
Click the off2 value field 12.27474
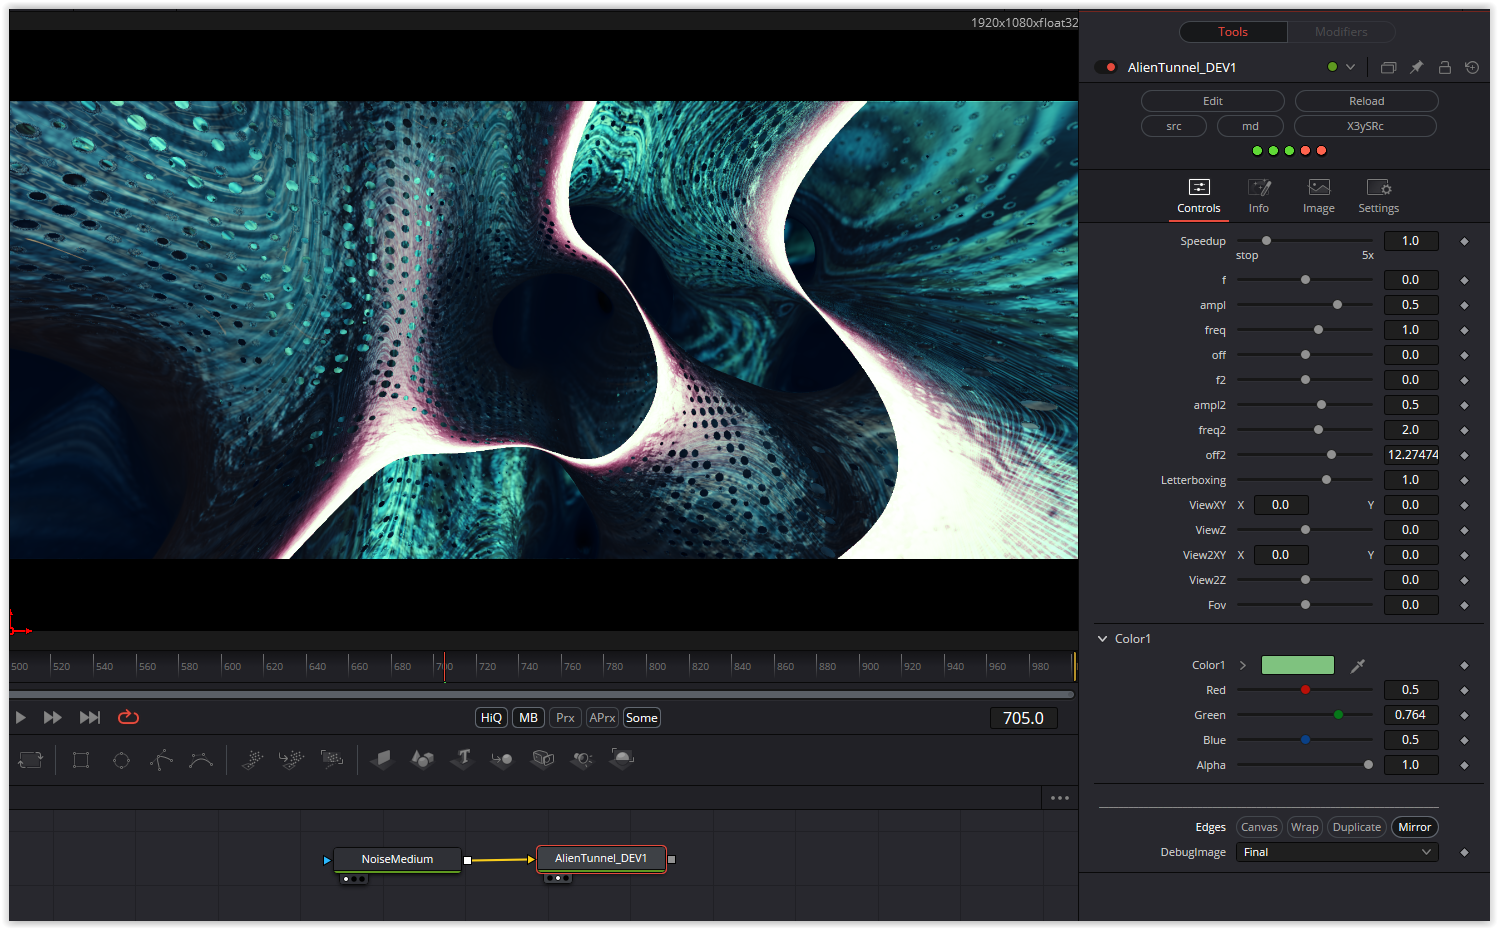click(x=1411, y=455)
